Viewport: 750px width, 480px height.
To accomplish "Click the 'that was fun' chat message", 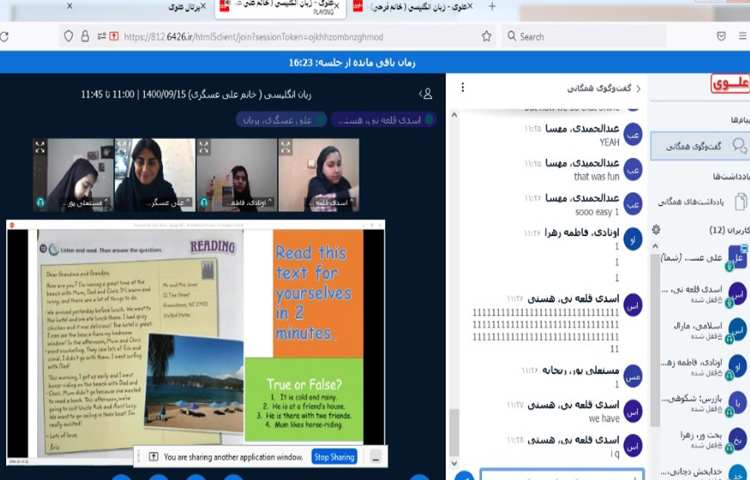I will click(x=596, y=177).
